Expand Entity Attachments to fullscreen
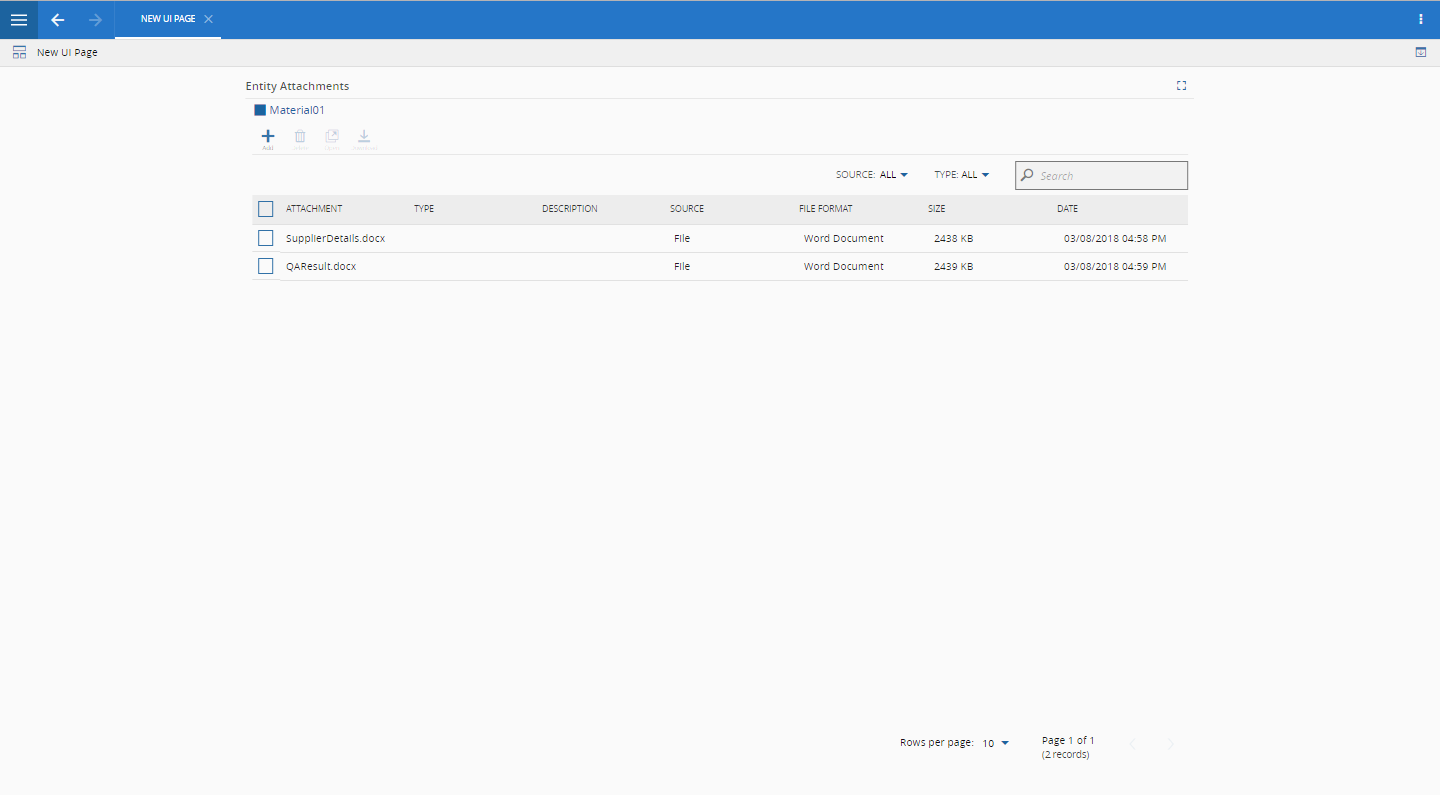 (x=1181, y=86)
